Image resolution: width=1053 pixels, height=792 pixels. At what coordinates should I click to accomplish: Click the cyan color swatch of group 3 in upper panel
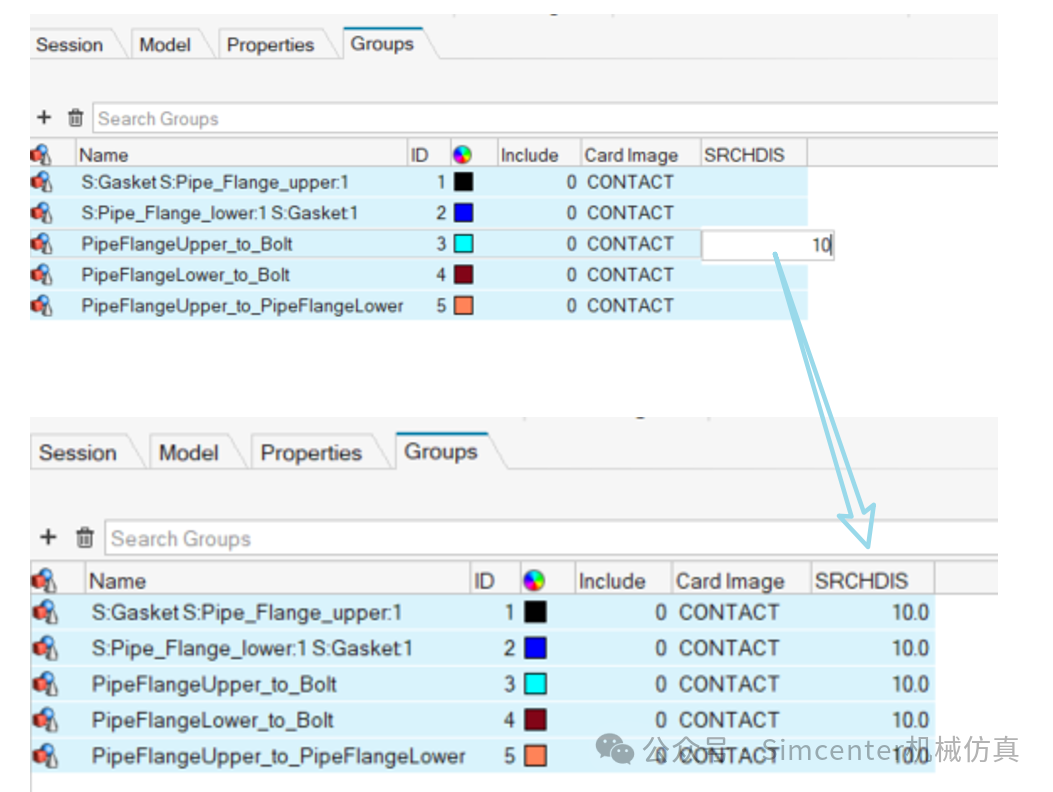pos(463,244)
